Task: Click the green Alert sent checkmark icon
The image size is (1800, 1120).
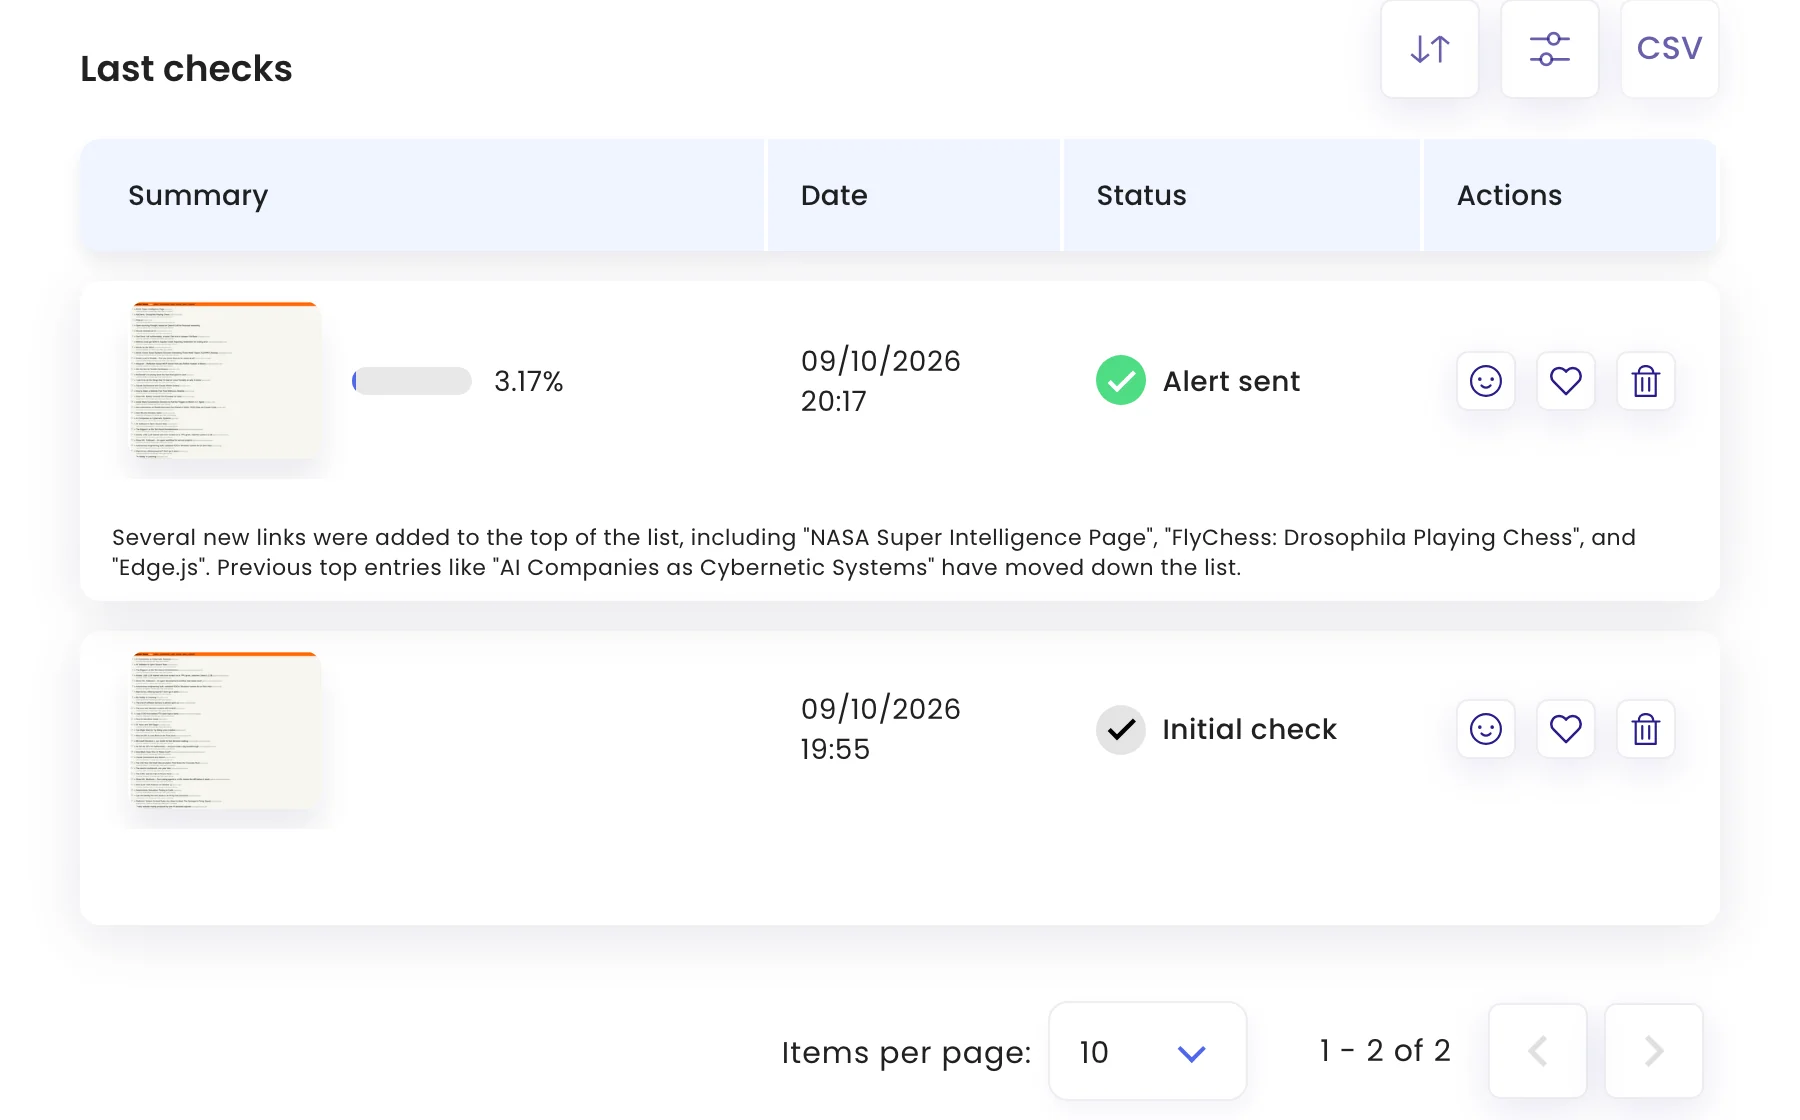Action: [1121, 381]
